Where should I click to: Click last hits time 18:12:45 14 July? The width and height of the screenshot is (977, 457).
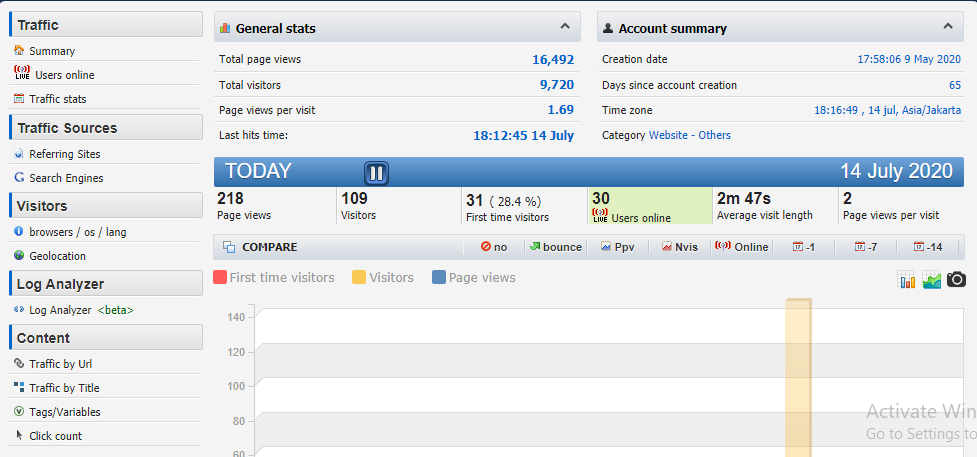click(523, 135)
